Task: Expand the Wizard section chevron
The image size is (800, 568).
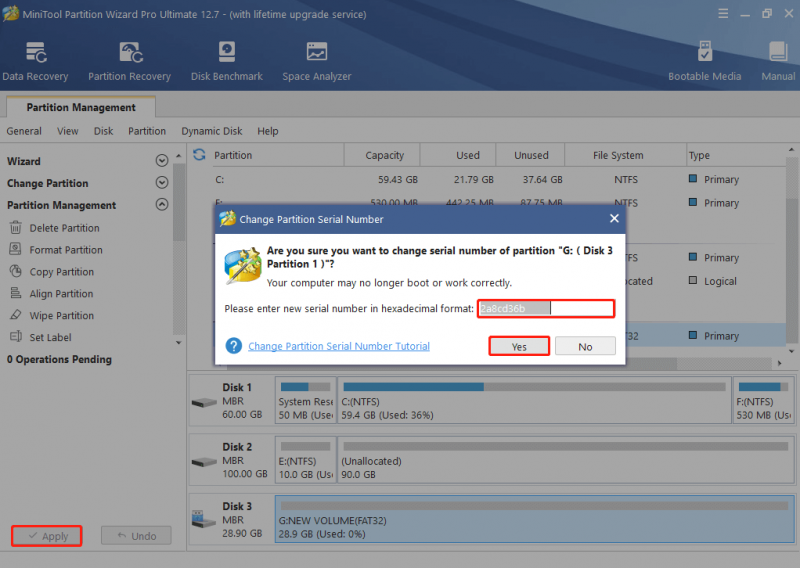Action: [162, 161]
